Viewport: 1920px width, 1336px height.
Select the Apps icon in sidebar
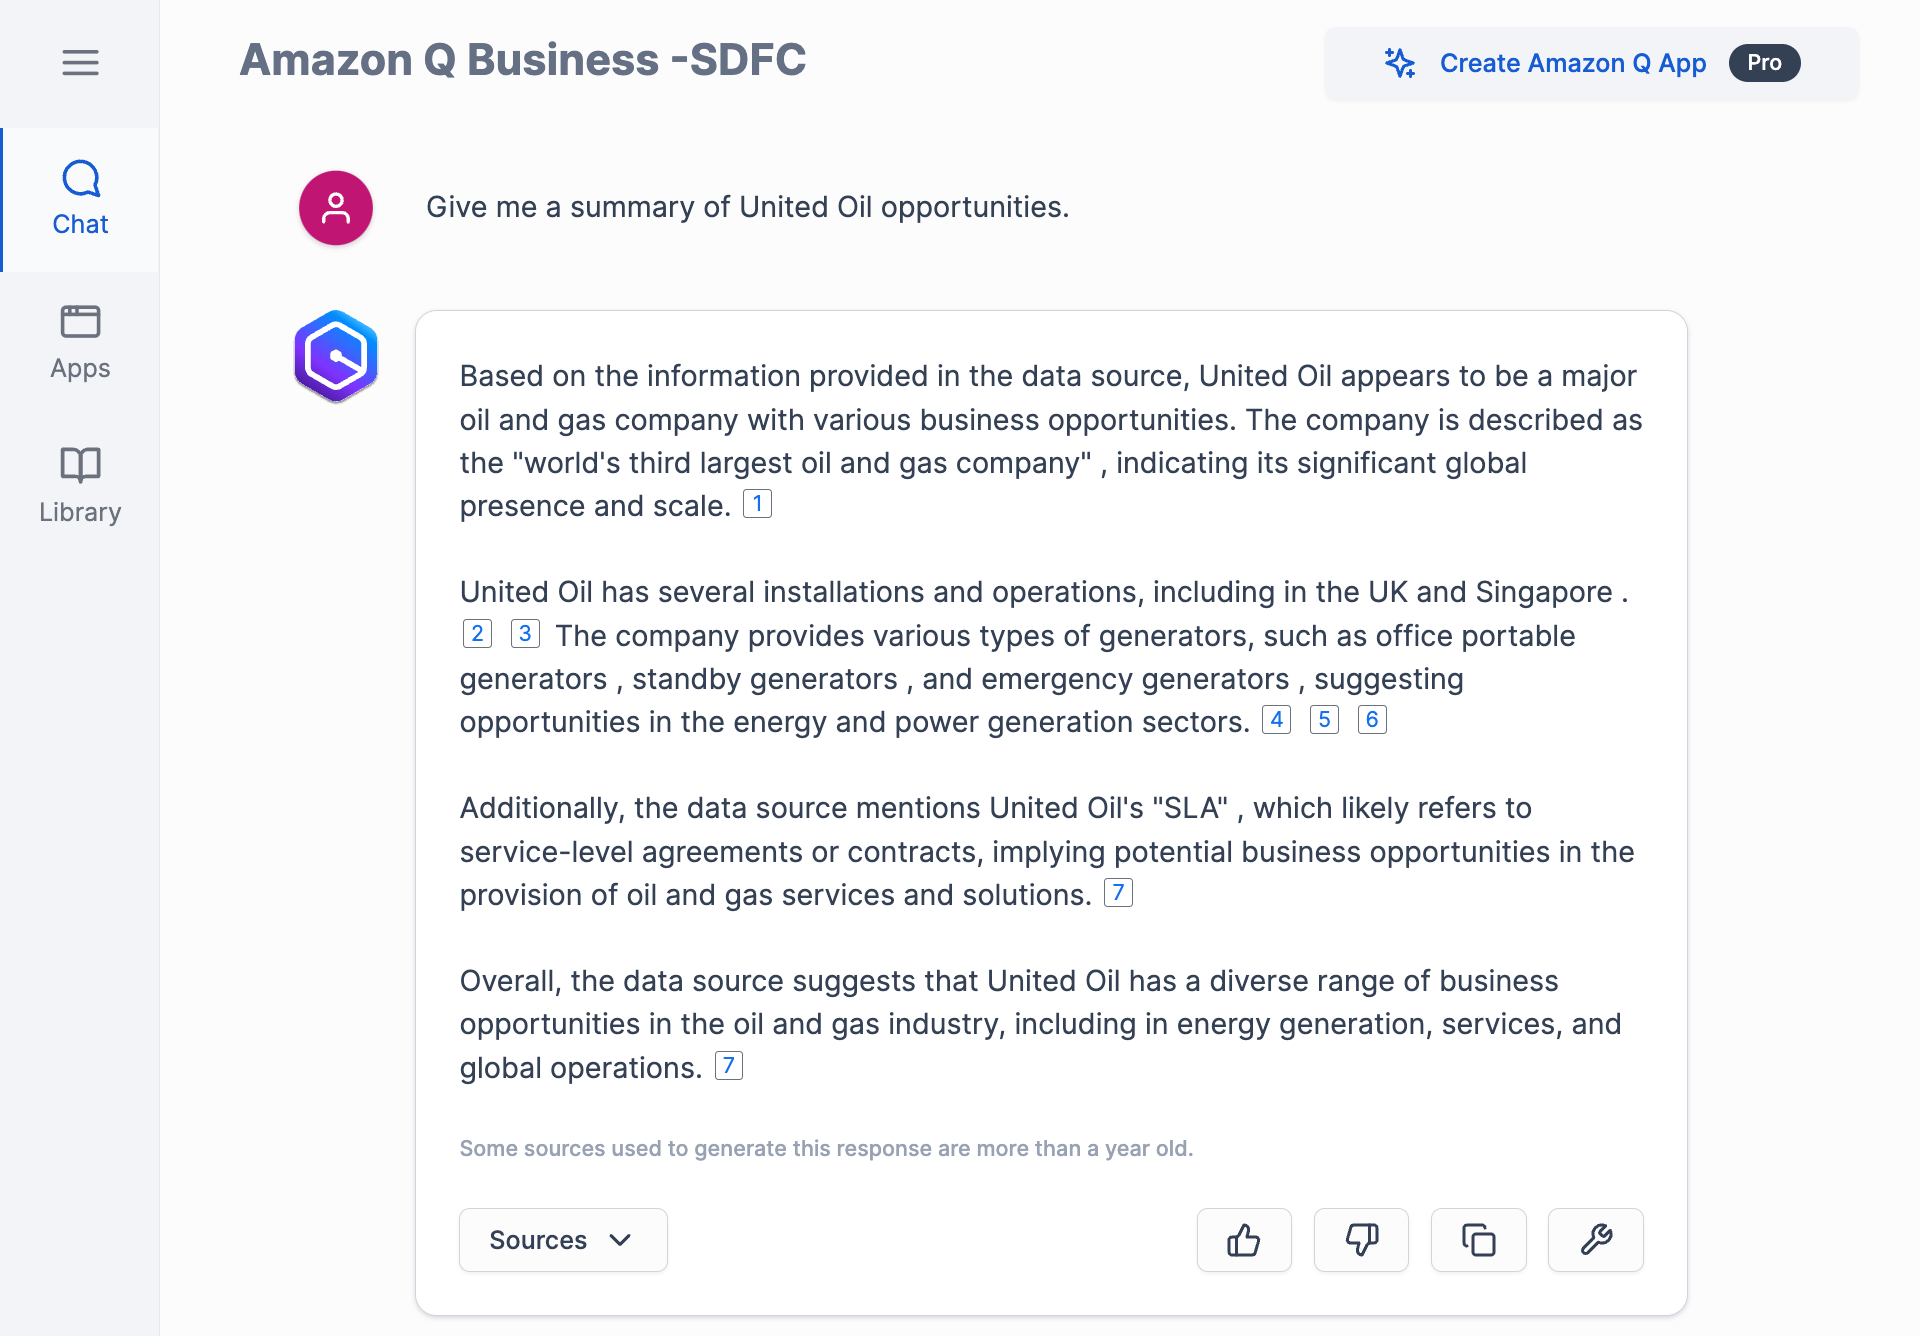click(x=80, y=322)
